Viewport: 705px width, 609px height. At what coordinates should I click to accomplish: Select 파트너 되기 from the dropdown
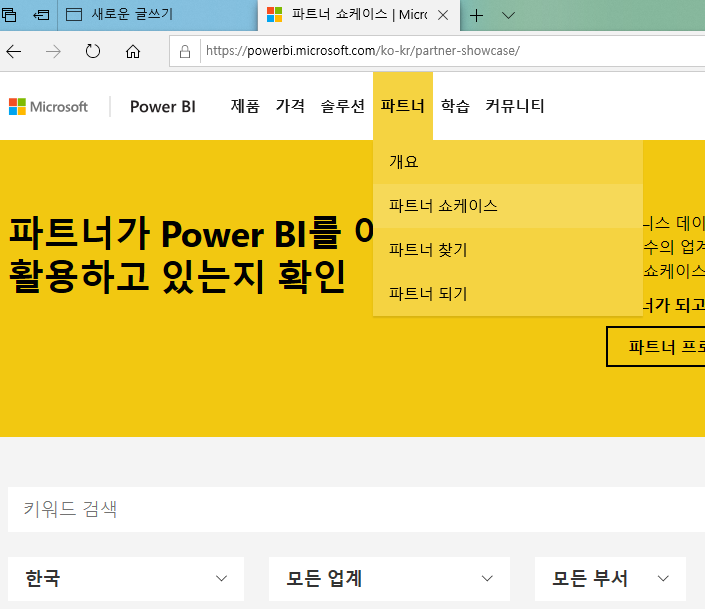[508, 294]
